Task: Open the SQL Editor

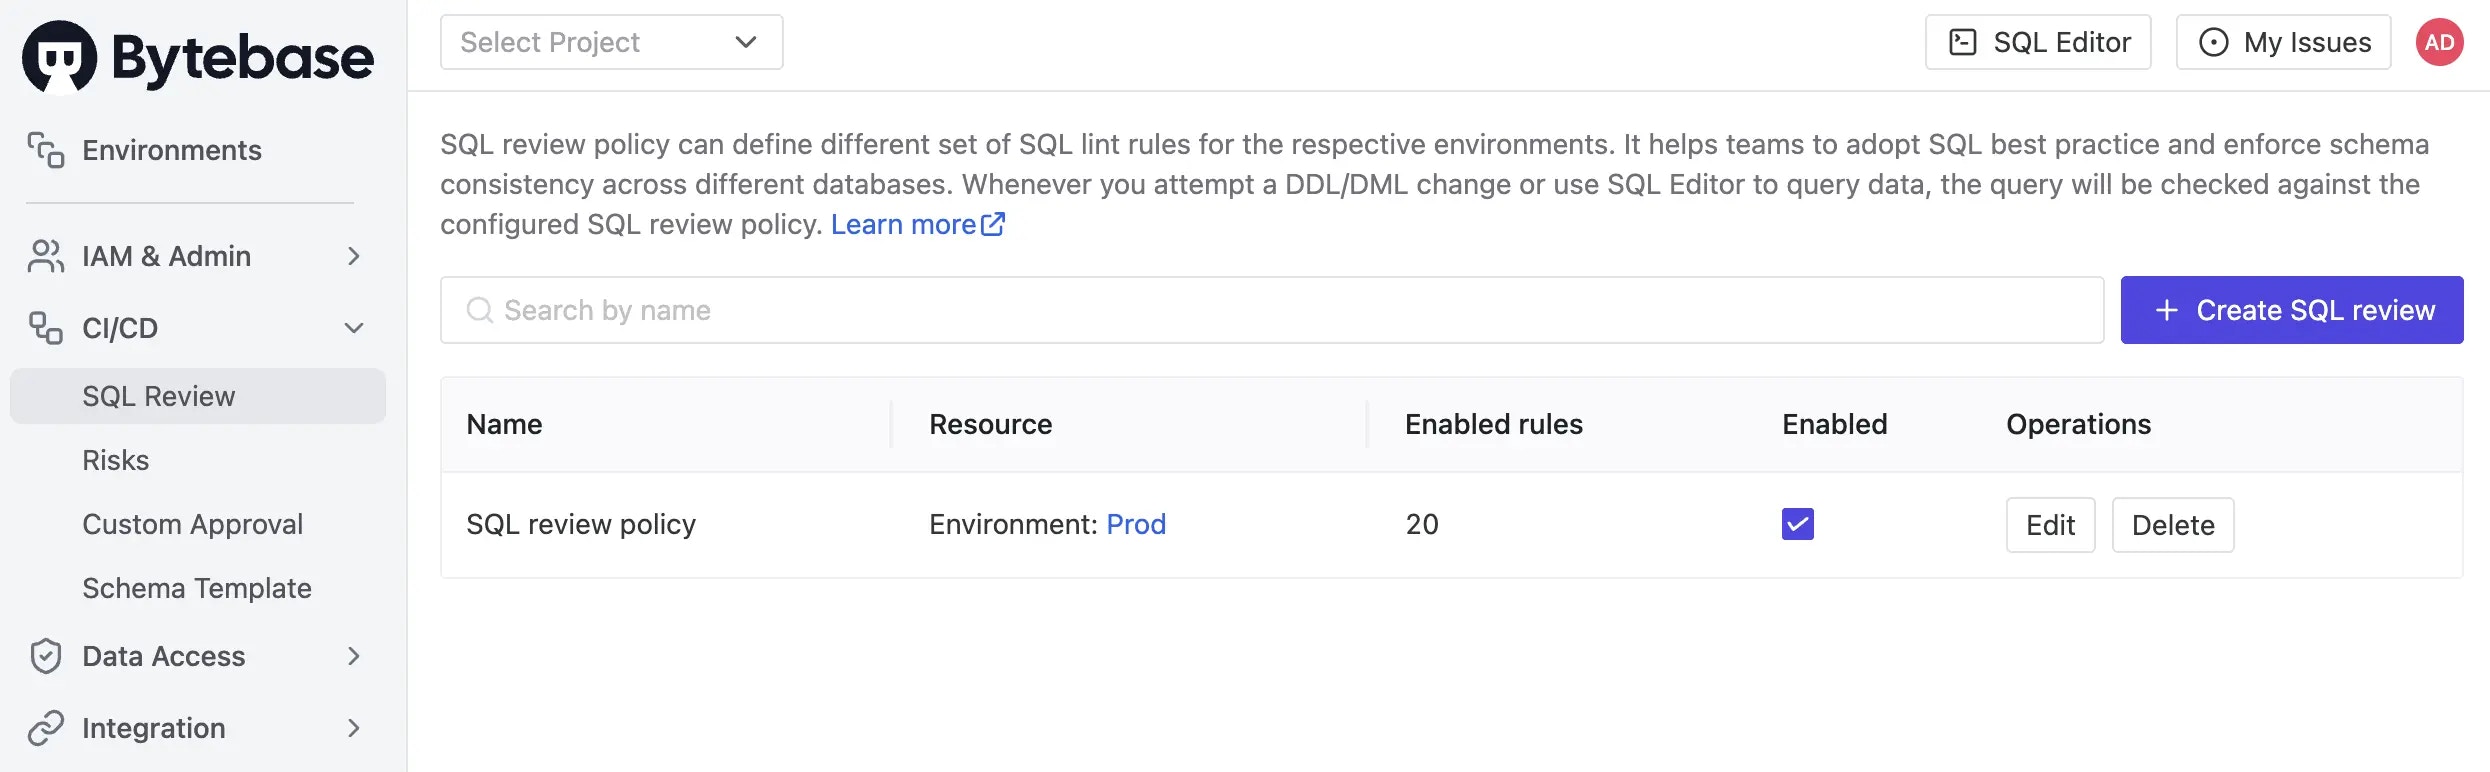Action: pos(2038,42)
